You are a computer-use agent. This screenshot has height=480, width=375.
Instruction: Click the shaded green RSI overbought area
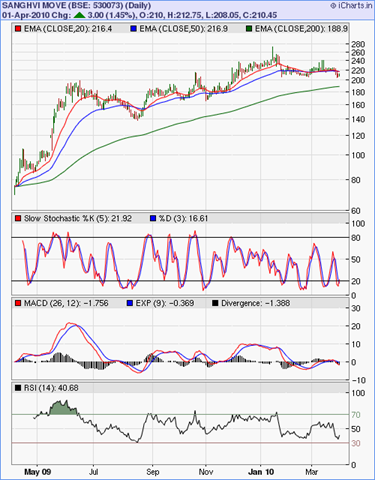pos(63,409)
